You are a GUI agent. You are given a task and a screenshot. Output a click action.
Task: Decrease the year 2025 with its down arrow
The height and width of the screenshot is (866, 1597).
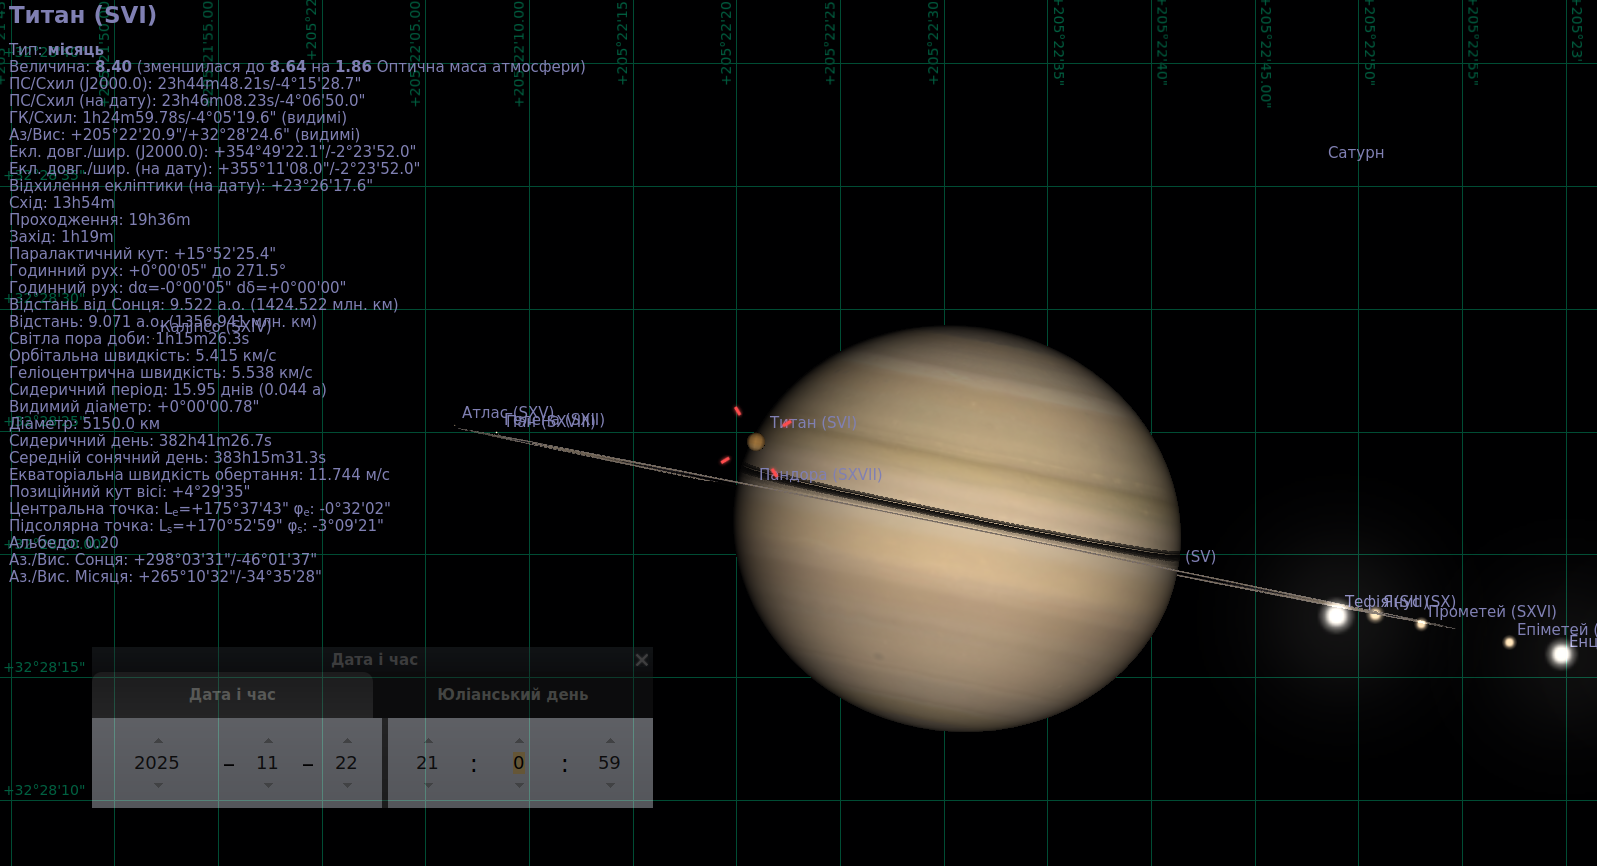coord(158,785)
